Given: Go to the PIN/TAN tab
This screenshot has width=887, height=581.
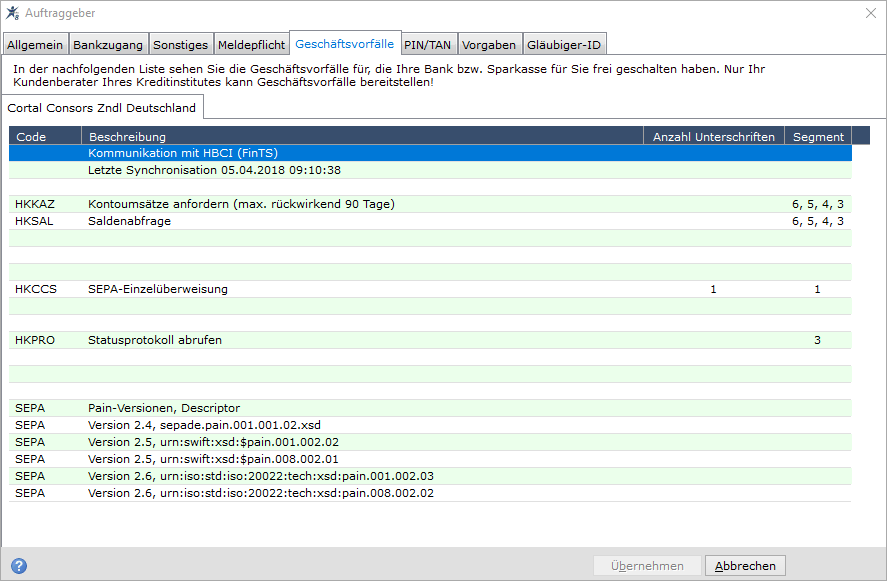Looking at the screenshot, I should (x=428, y=45).
